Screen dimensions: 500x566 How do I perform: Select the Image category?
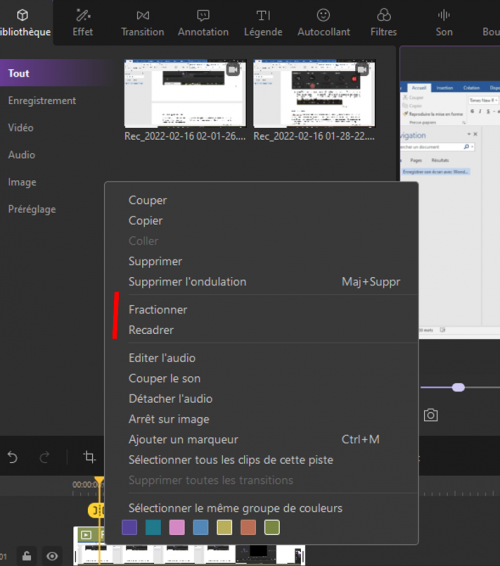22,182
